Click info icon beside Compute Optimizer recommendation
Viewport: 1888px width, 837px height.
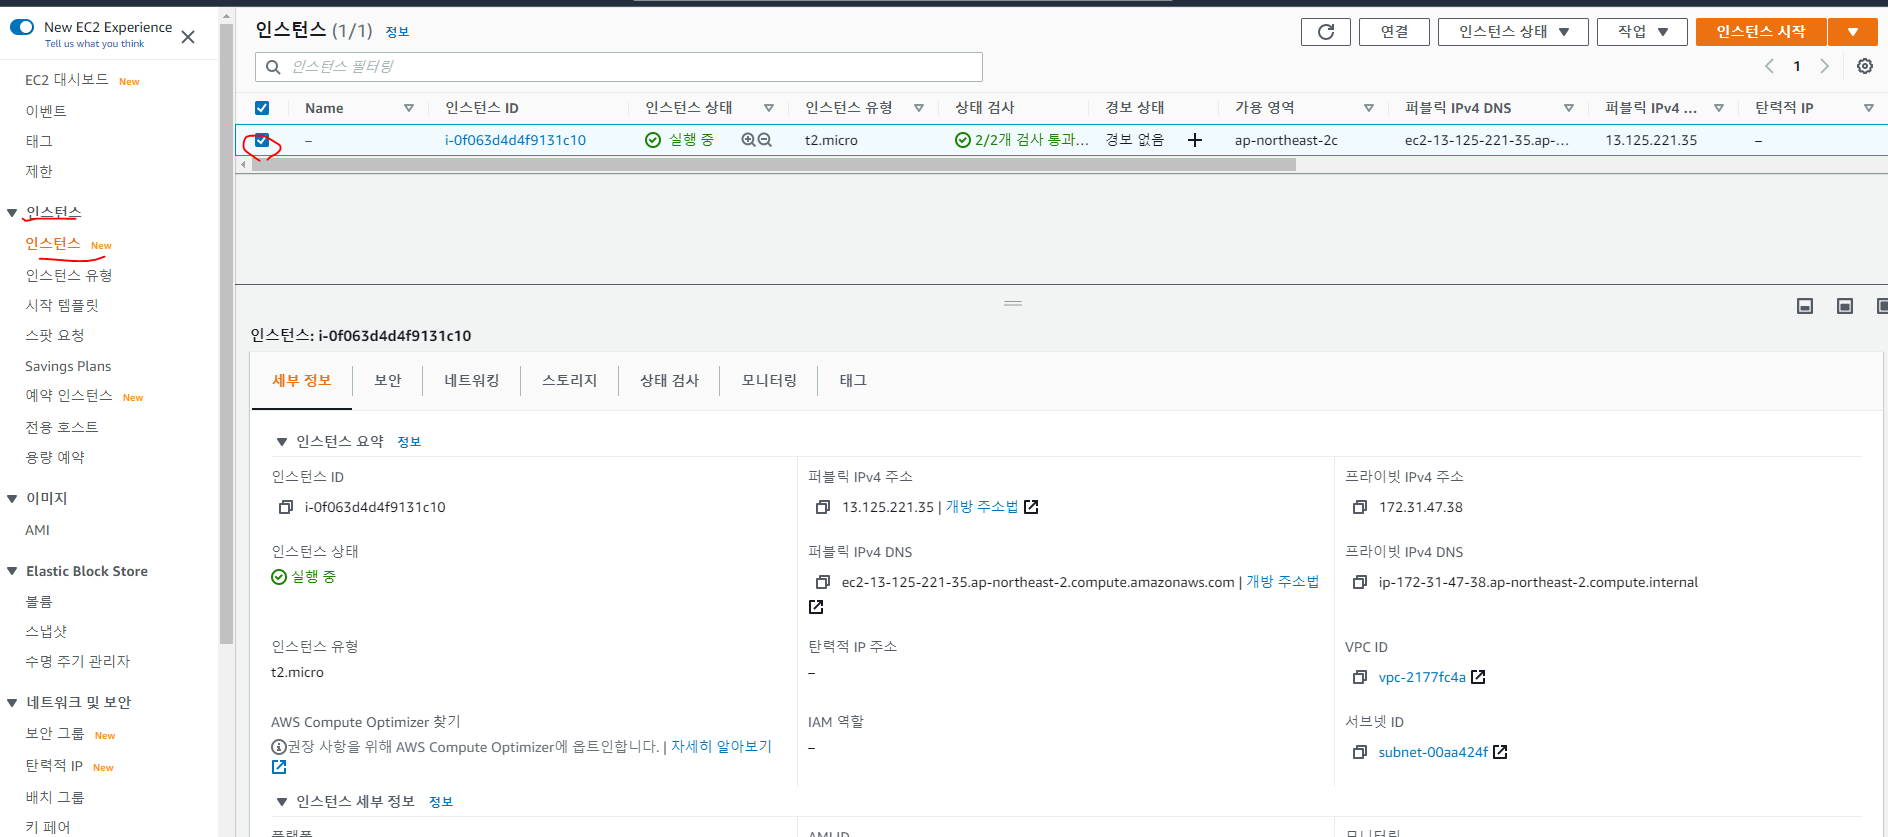tap(279, 747)
